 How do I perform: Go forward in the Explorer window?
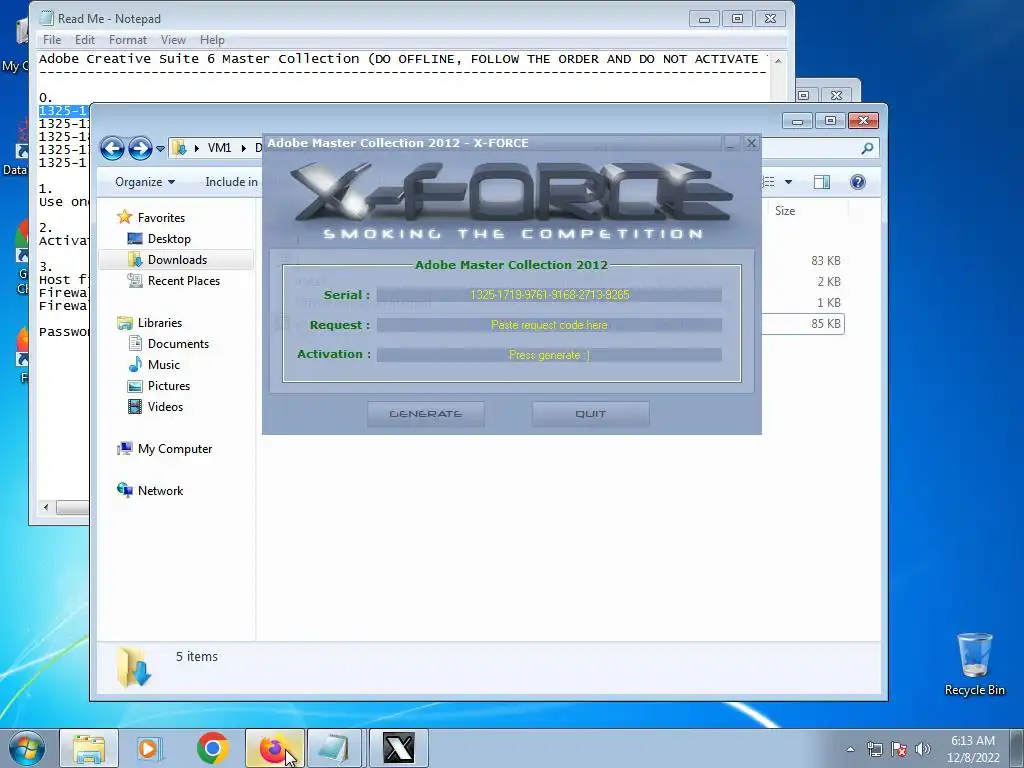point(140,148)
